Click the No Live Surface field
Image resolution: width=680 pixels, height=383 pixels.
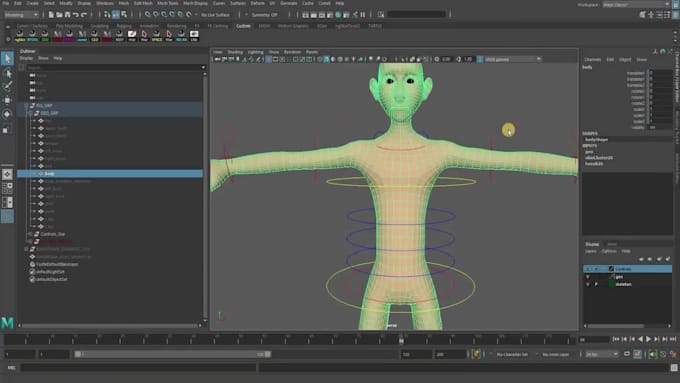216,15
